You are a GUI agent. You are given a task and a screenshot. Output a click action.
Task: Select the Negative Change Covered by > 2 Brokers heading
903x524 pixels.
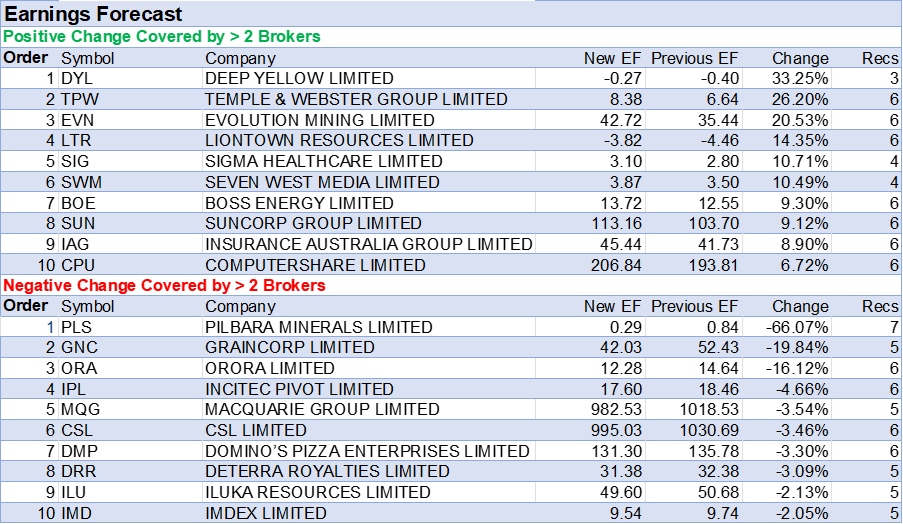[x=165, y=285]
